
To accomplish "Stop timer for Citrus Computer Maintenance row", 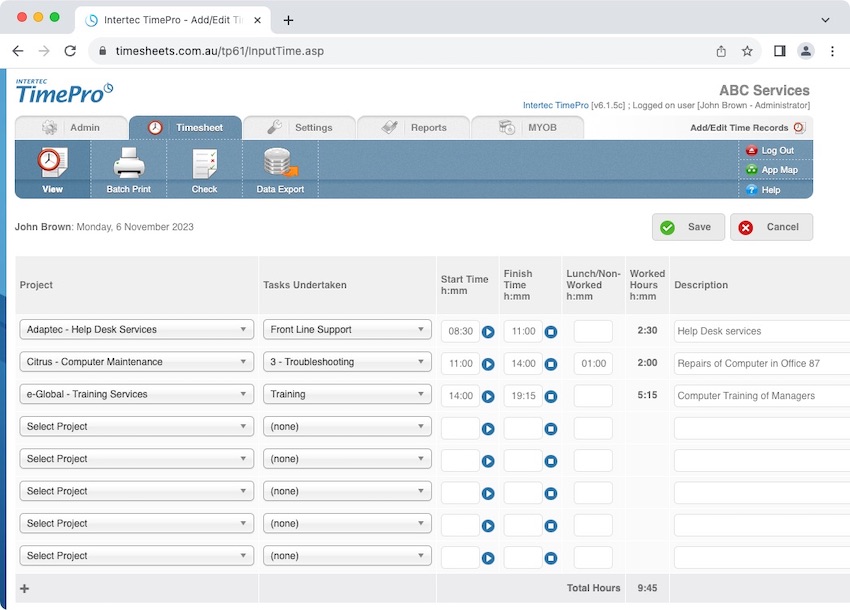I will tap(551, 364).
